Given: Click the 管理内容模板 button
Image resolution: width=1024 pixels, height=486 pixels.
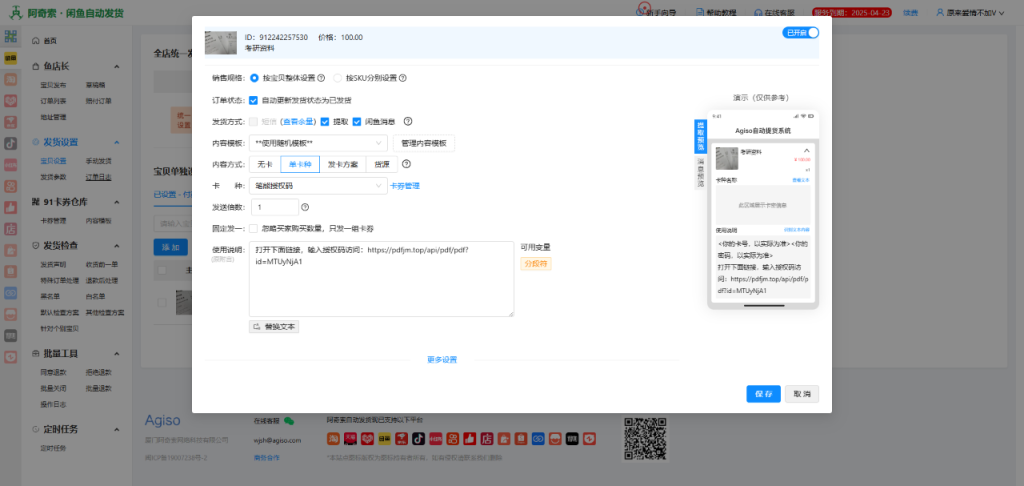Looking at the screenshot, I should click(423, 143).
